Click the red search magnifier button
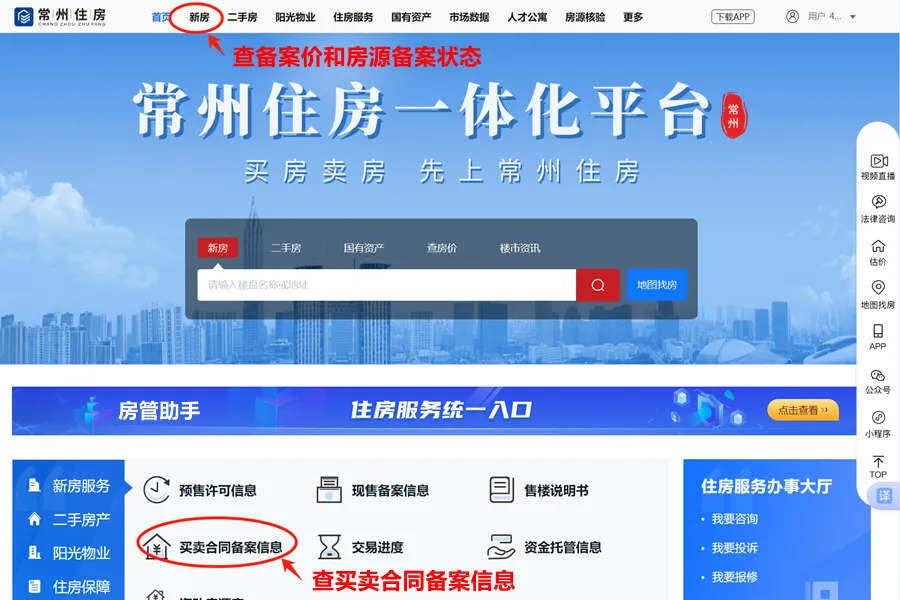Screen dimensions: 900x600 pyautogui.click(x=597, y=285)
